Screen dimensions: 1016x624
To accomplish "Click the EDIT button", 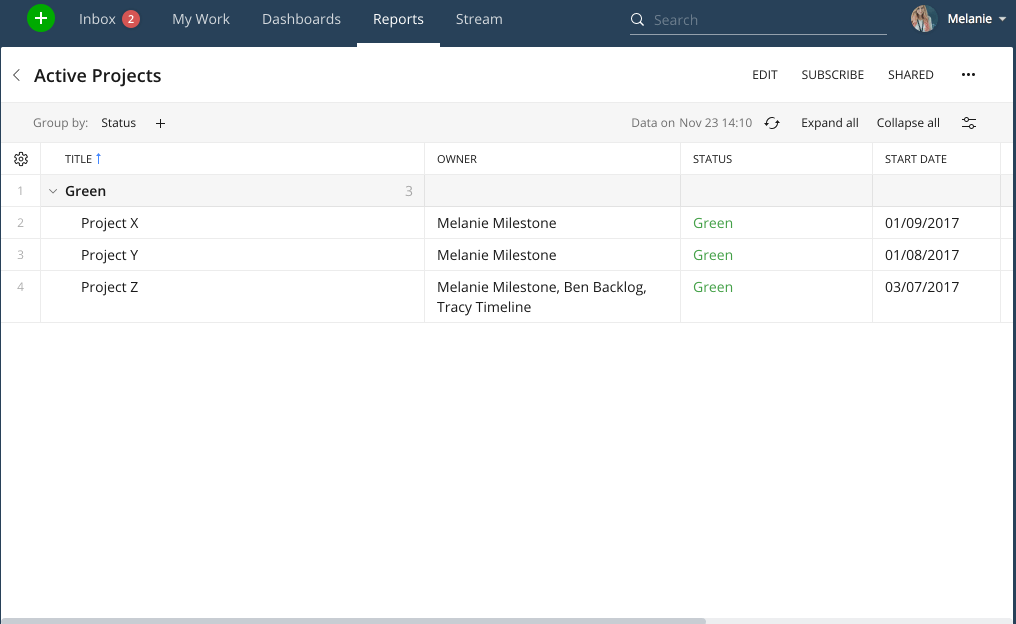I will pos(765,75).
